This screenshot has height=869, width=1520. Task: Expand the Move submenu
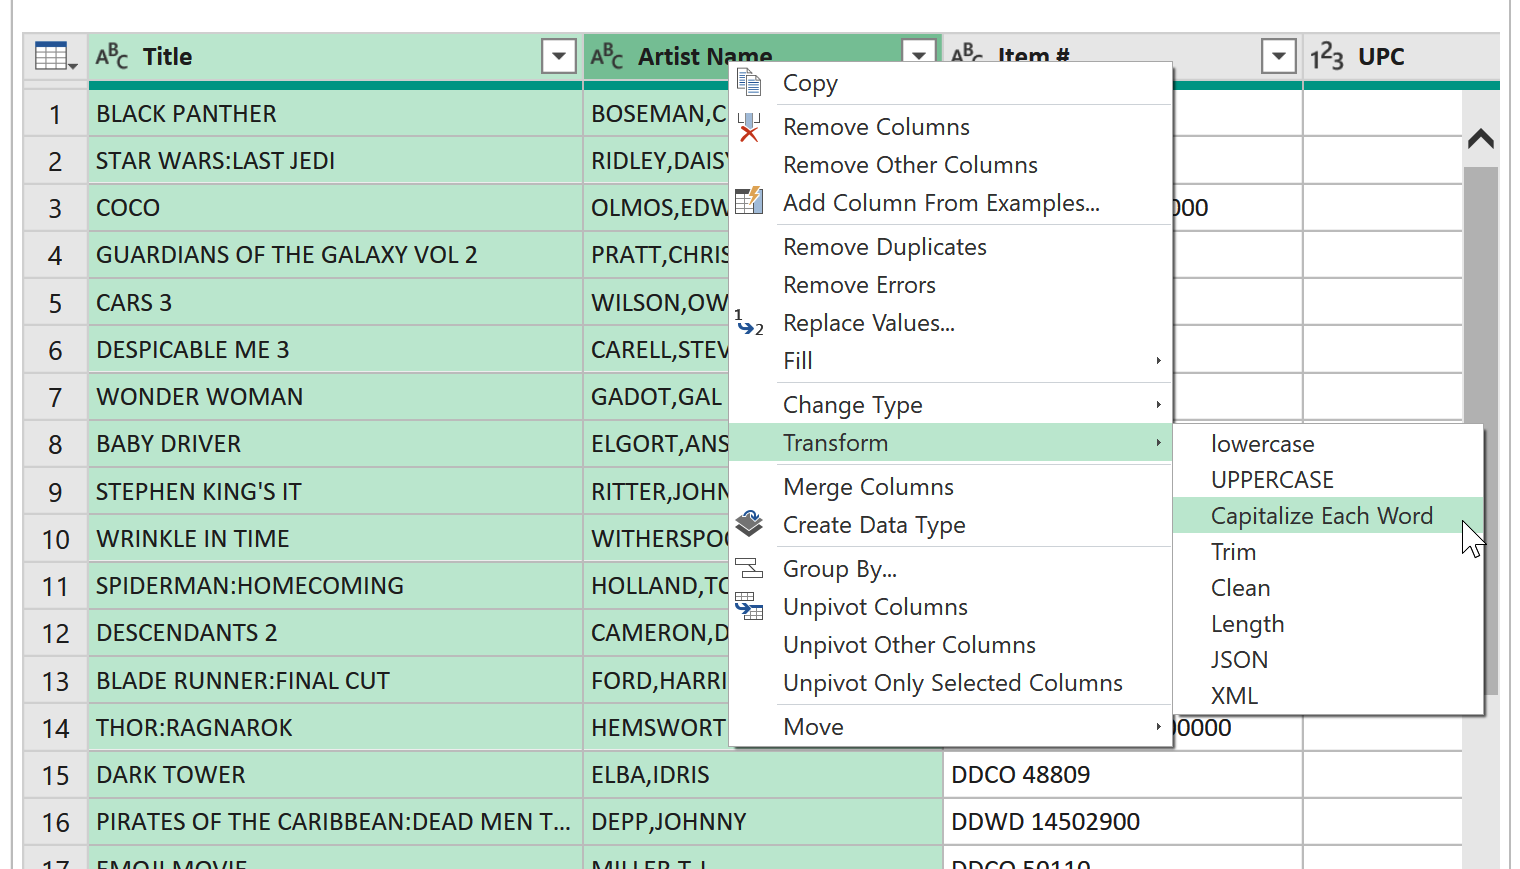coord(1158,726)
